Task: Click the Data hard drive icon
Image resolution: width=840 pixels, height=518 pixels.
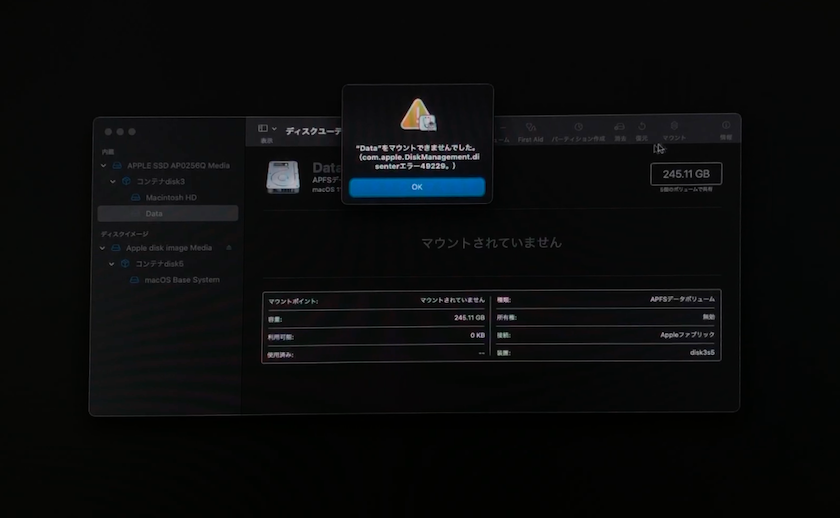Action: pos(283,176)
